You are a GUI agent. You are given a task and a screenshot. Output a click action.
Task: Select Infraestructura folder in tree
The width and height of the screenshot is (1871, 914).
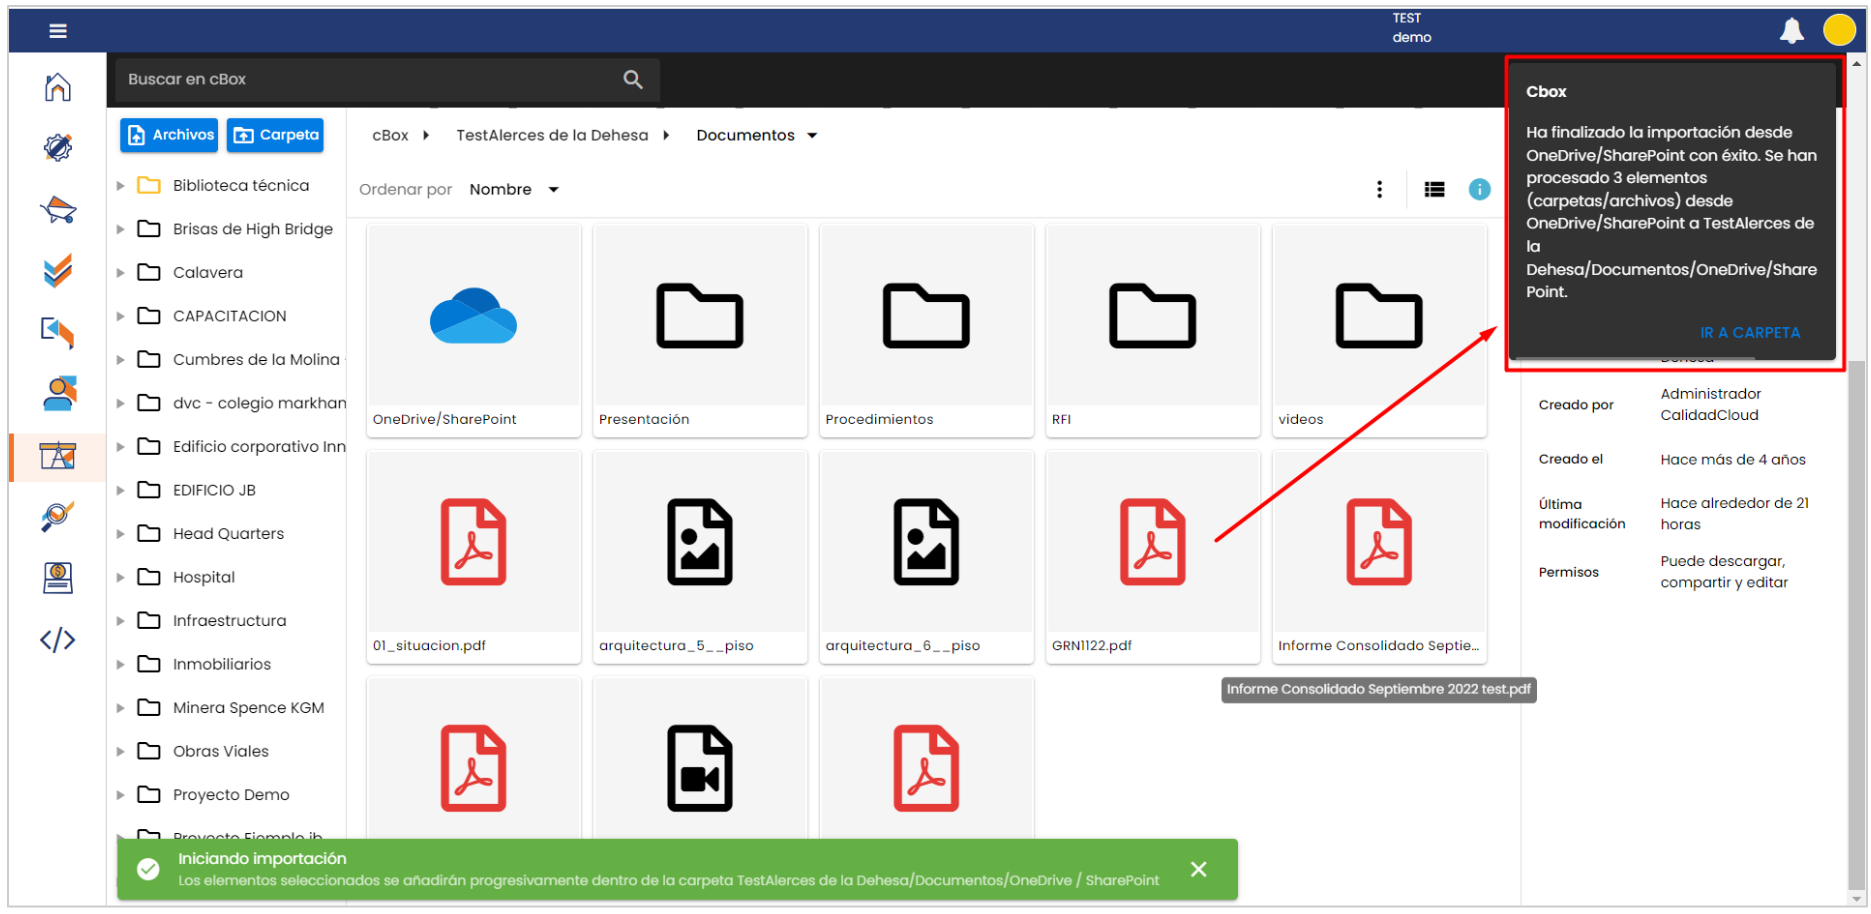(212, 620)
